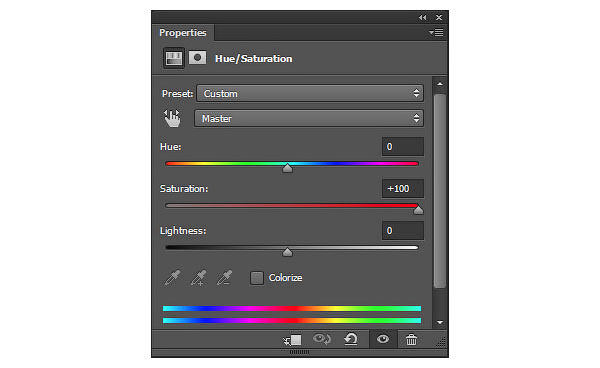Toggle layer visibility eye icon
600x368 pixels.
tap(383, 339)
